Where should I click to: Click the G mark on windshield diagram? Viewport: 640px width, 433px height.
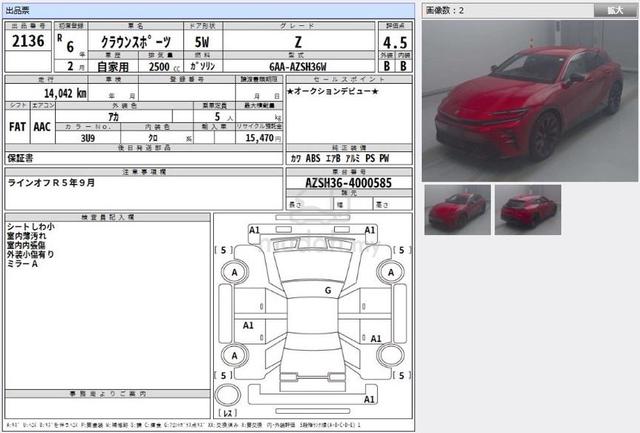click(328, 291)
